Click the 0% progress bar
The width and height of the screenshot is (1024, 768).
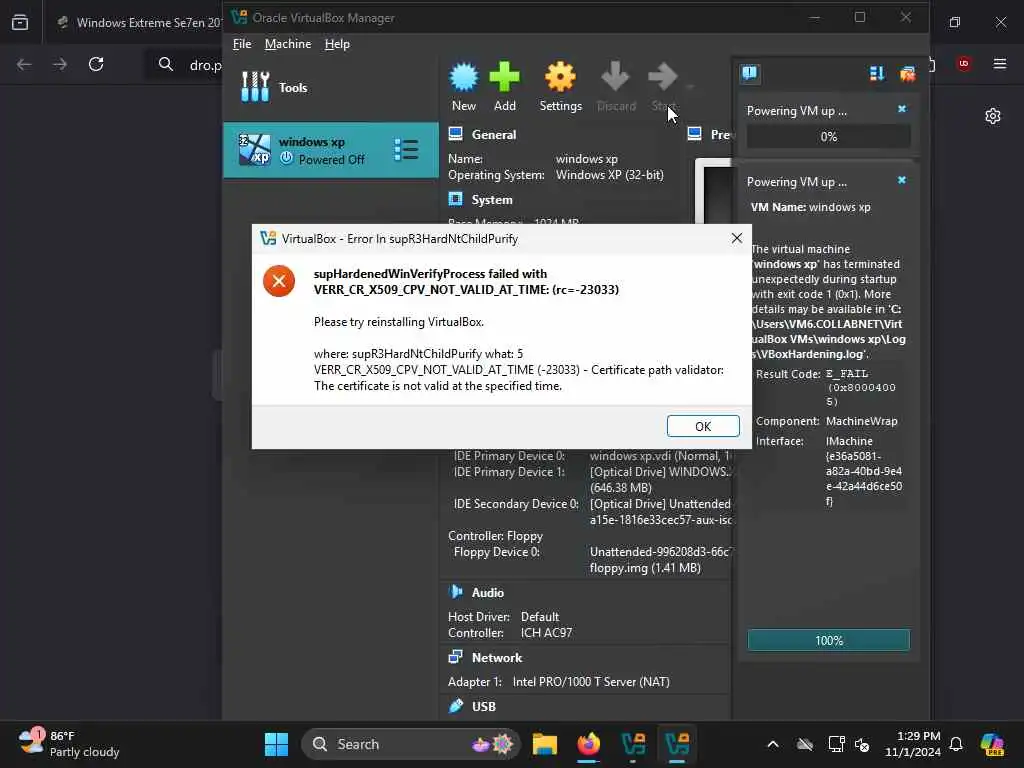829,136
